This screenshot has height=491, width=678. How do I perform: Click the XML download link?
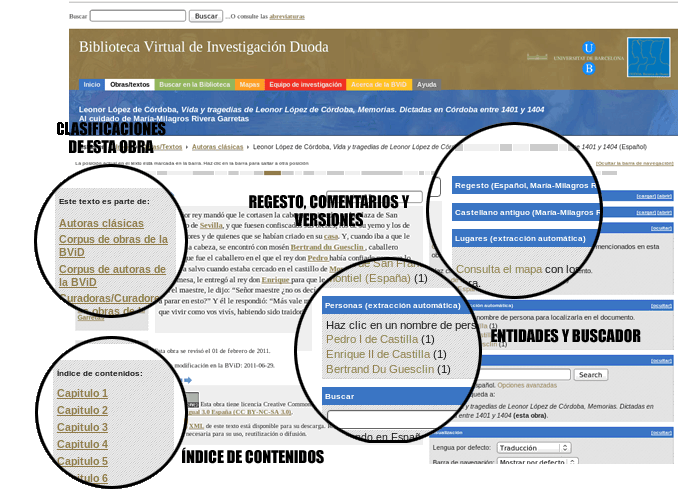(196, 426)
